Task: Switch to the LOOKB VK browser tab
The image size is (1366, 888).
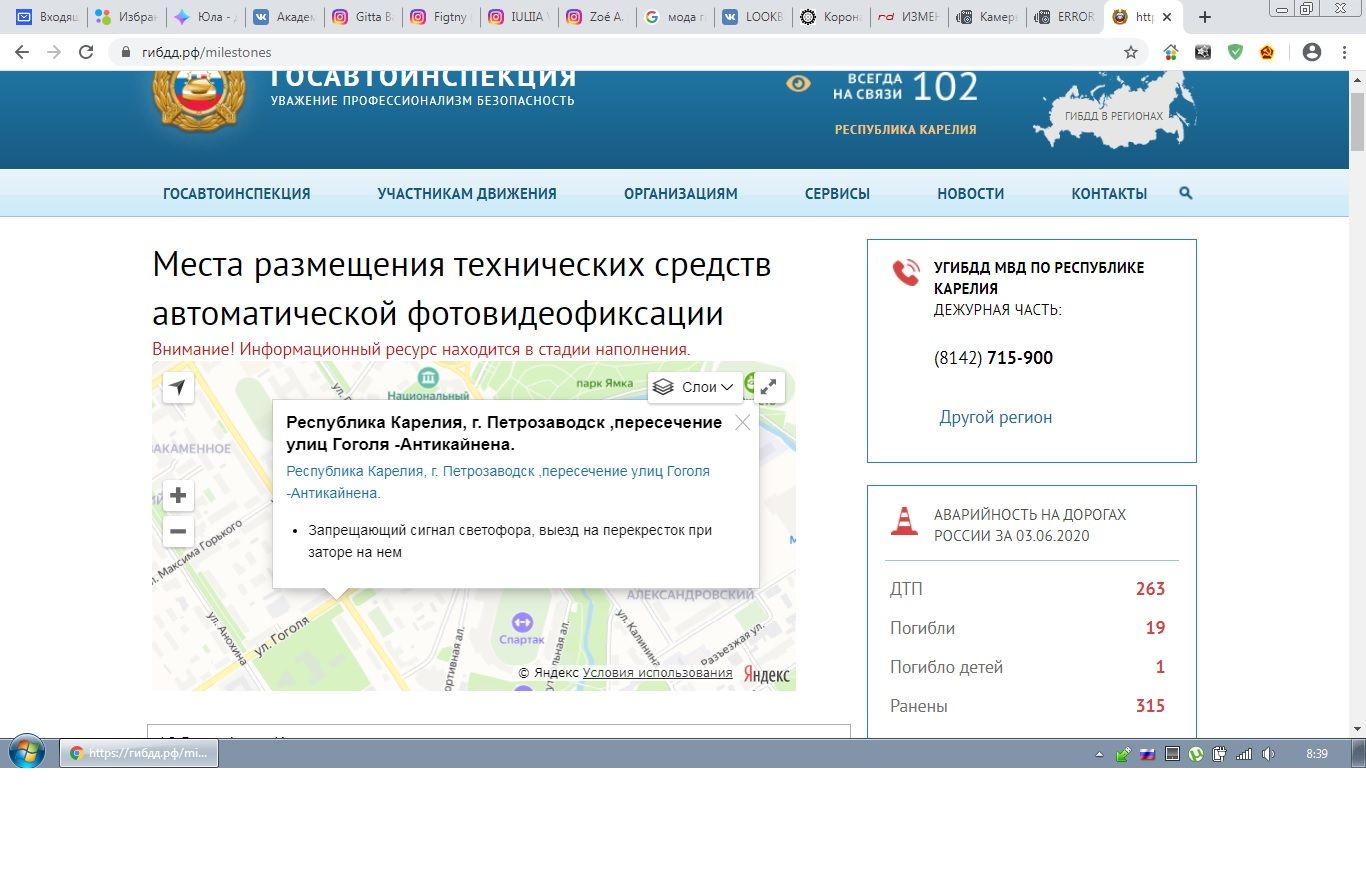Action: pyautogui.click(x=755, y=17)
